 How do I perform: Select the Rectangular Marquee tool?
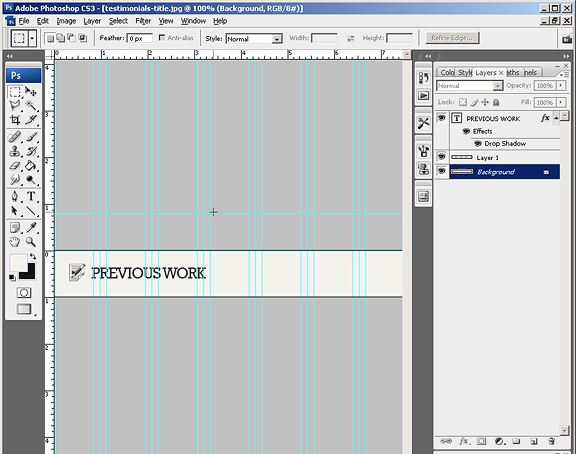15,91
